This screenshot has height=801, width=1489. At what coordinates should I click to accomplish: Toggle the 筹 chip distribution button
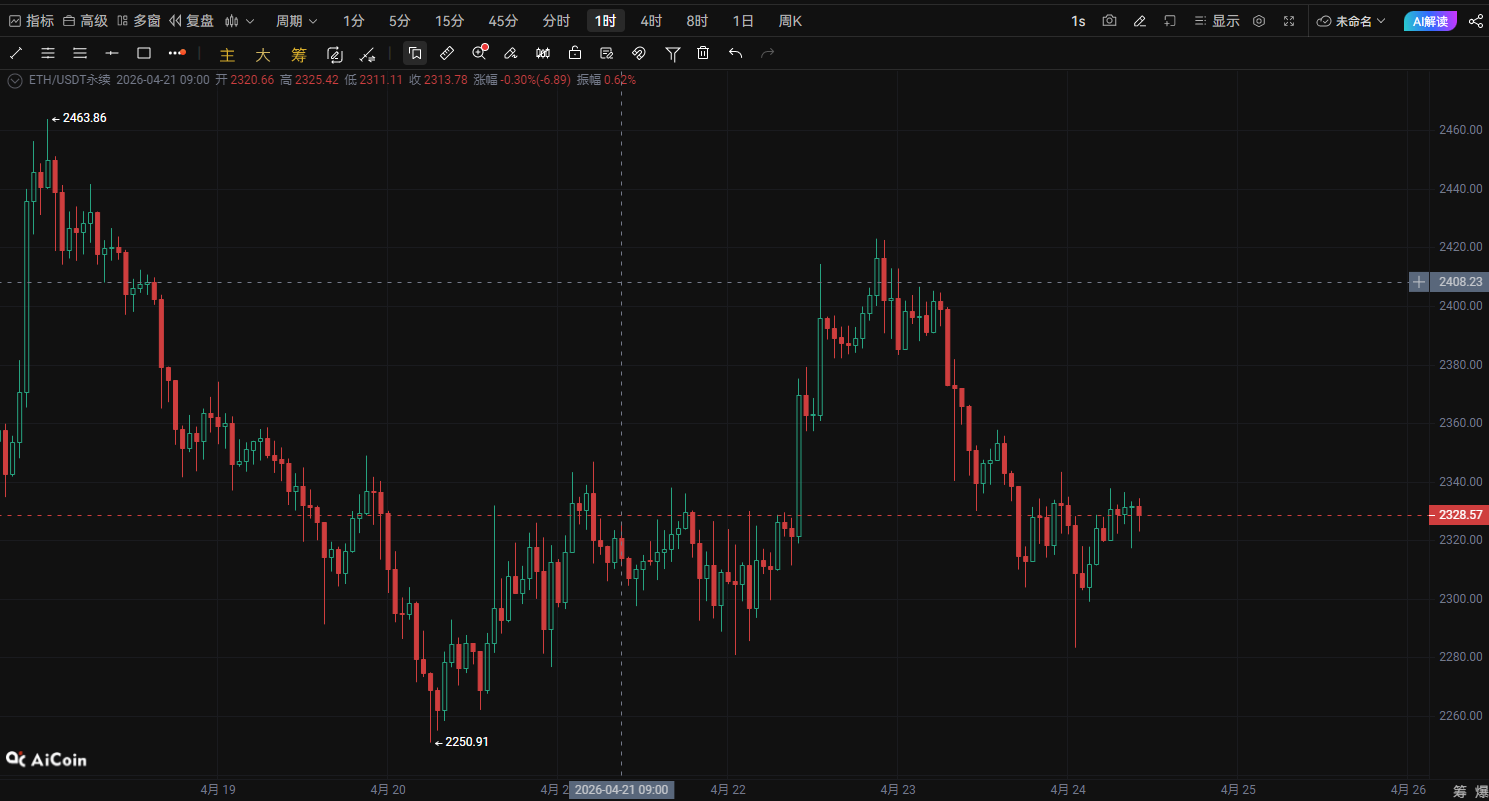tap(299, 54)
